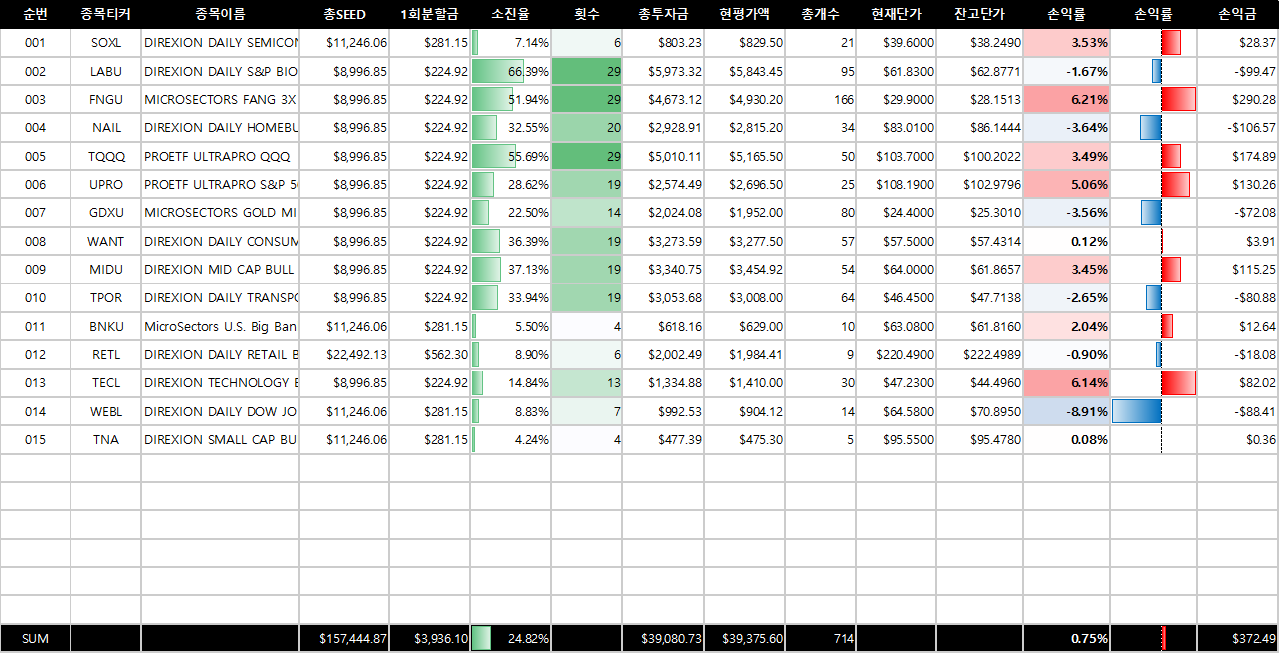Select the BNKU ticker cell
This screenshot has height=654, width=1280.
[x=105, y=326]
